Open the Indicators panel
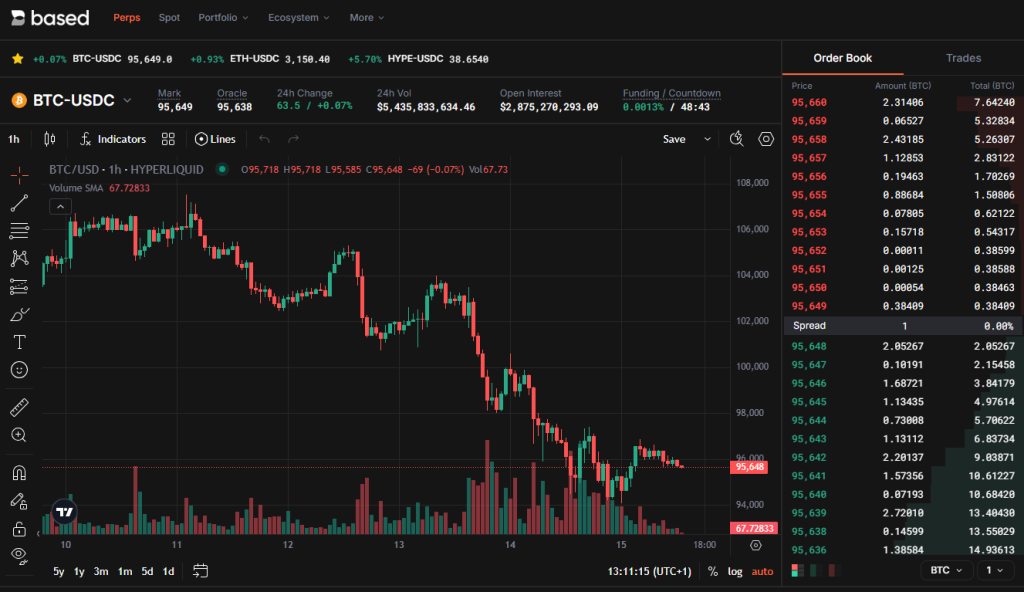The height and width of the screenshot is (592, 1024). click(113, 139)
